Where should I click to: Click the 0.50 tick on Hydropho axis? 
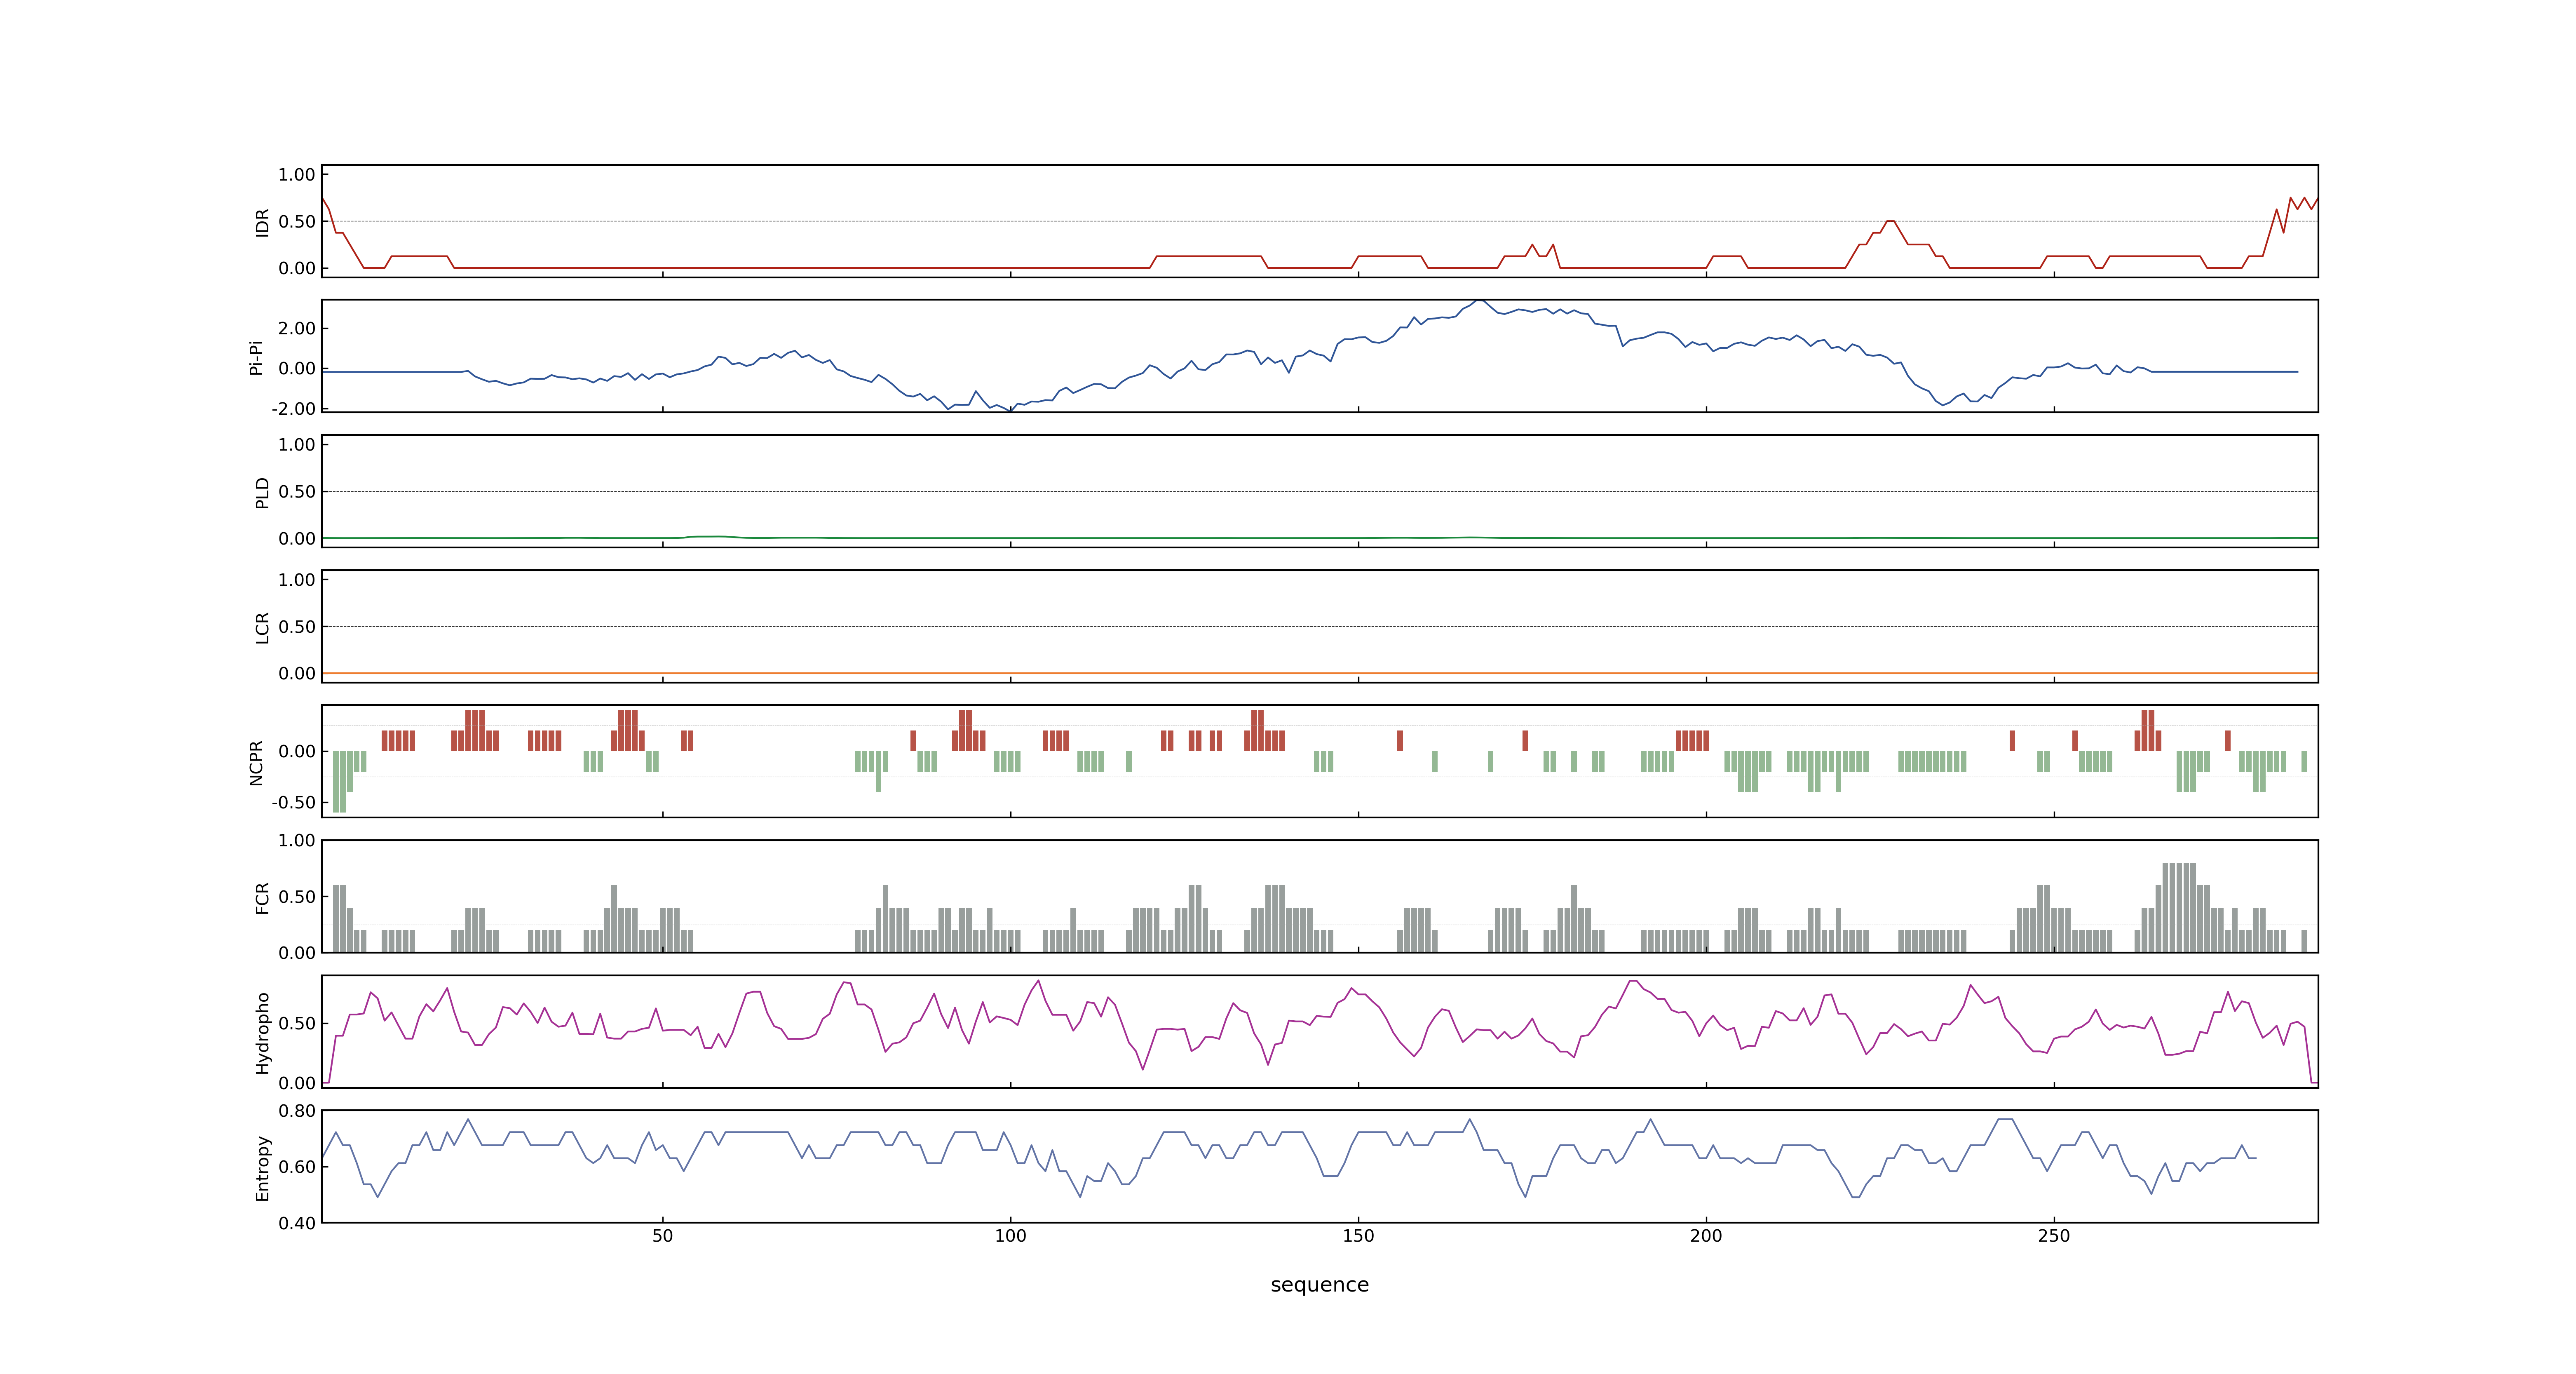tap(297, 1023)
